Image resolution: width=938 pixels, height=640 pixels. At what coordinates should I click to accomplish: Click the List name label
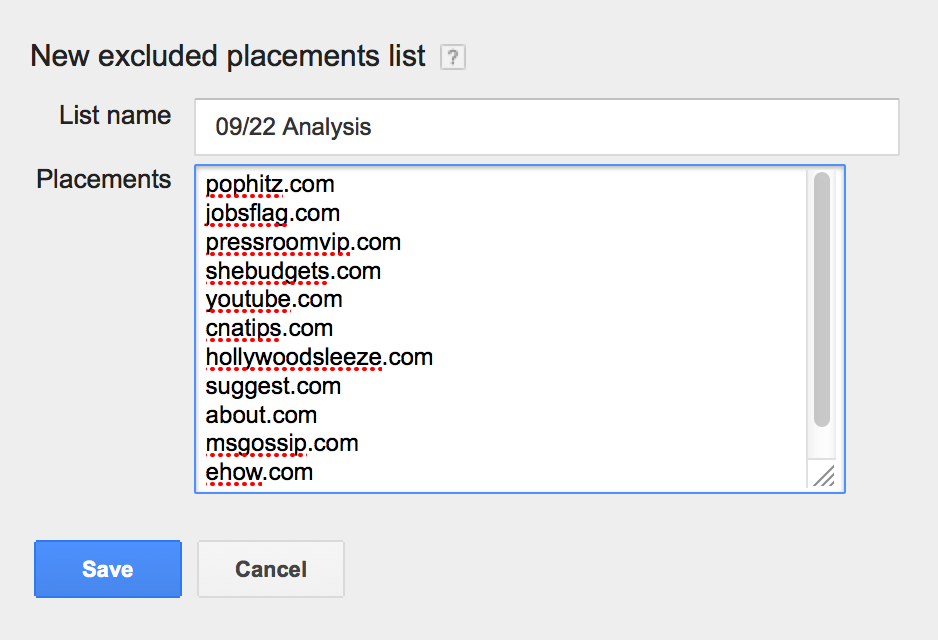[x=115, y=115]
